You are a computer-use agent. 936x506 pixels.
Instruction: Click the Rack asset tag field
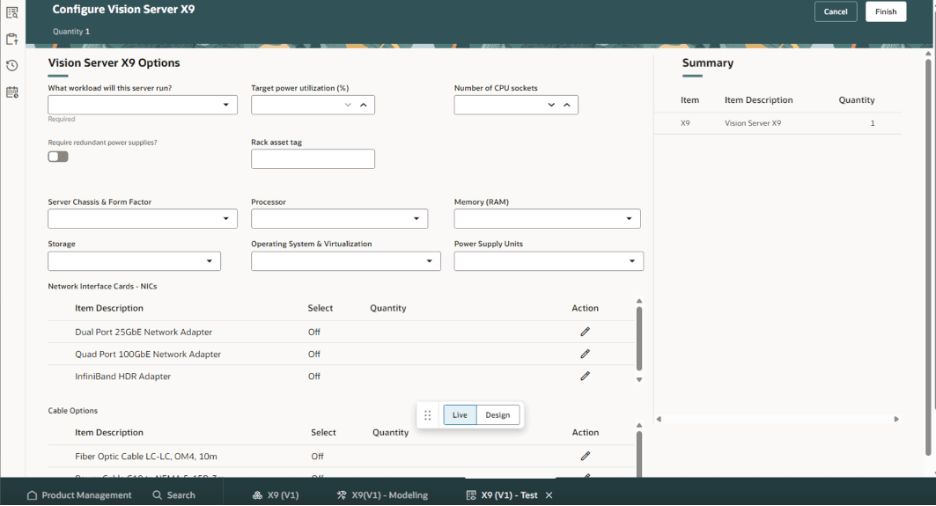[313, 159]
